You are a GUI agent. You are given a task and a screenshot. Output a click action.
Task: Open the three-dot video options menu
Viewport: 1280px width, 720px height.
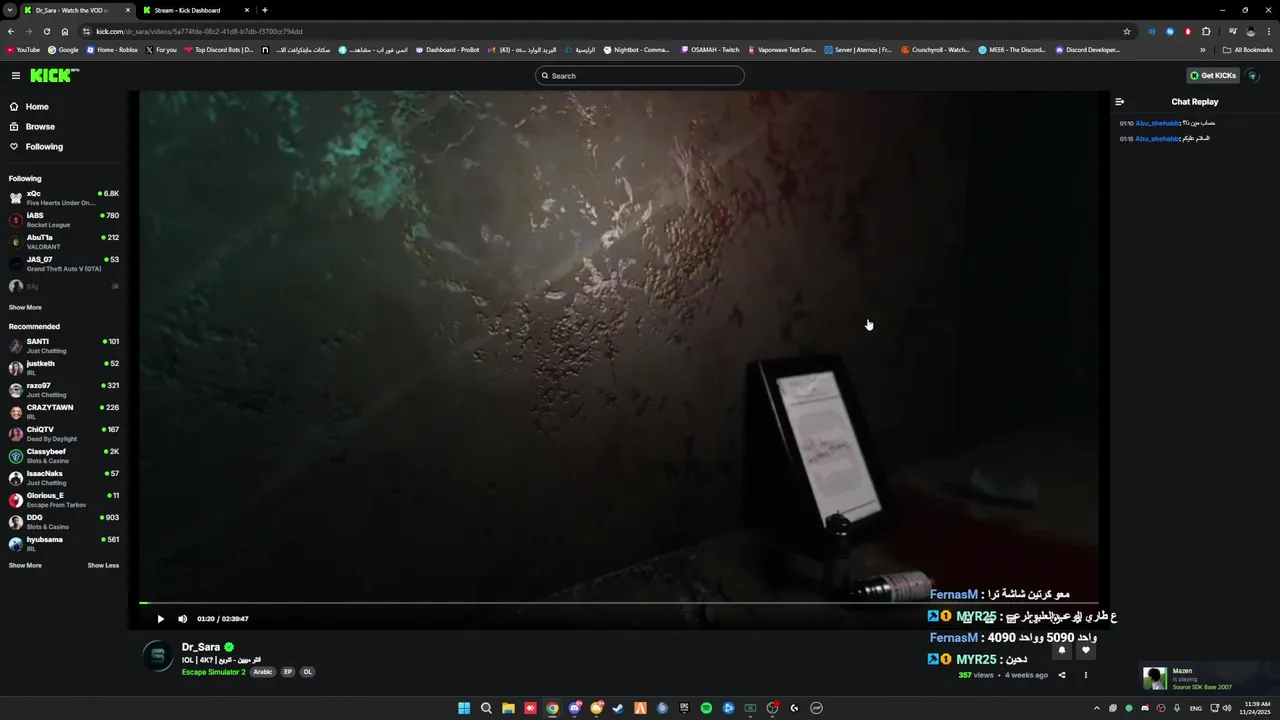click(x=1086, y=675)
